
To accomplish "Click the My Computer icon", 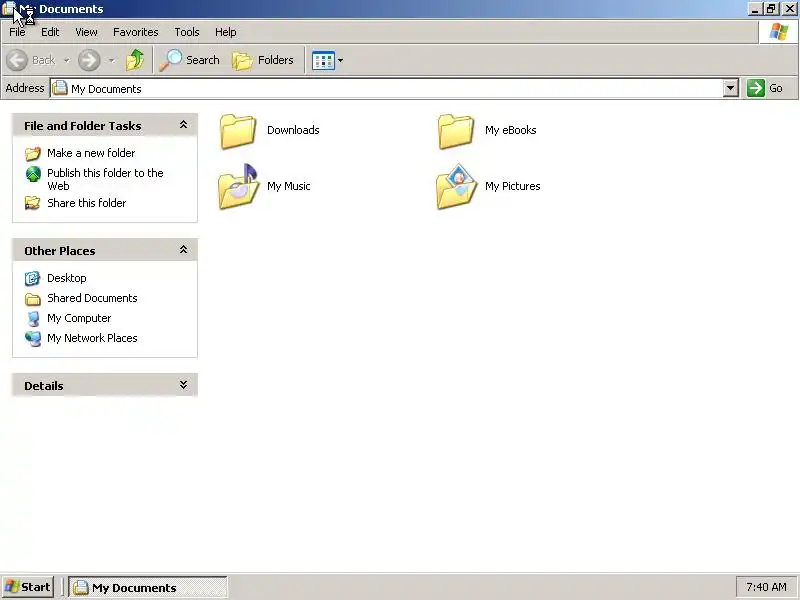I will [x=33, y=319].
